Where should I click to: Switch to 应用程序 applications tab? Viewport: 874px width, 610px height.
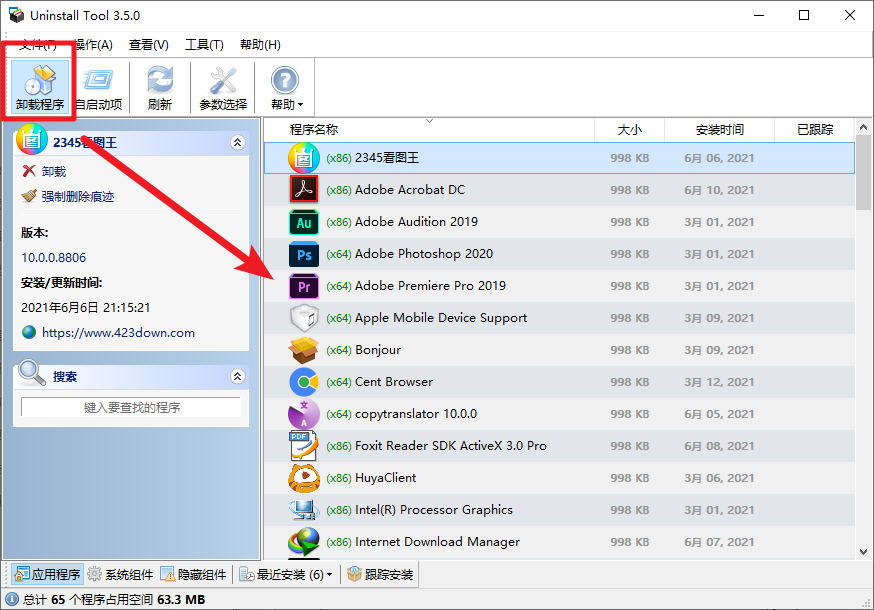click(x=47, y=574)
